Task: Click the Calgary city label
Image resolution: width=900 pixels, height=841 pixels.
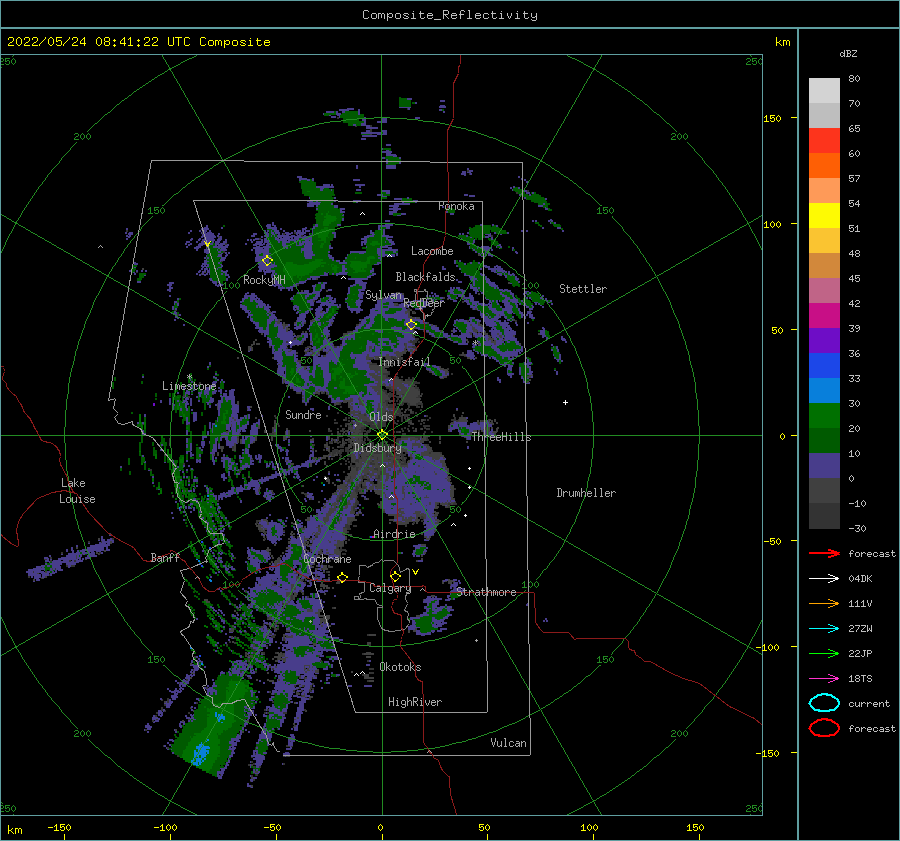Action: coord(390,588)
